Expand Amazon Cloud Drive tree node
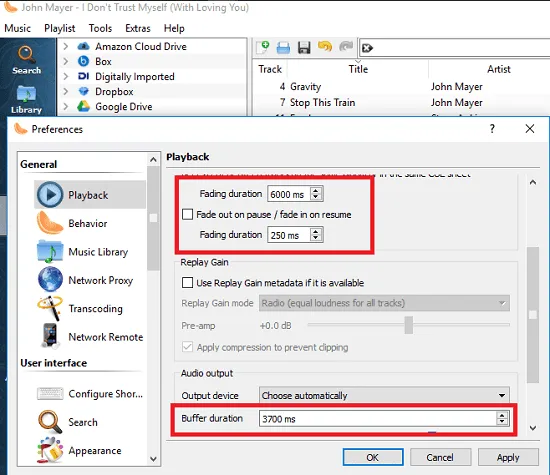The height and width of the screenshot is (475, 550). 66,46
